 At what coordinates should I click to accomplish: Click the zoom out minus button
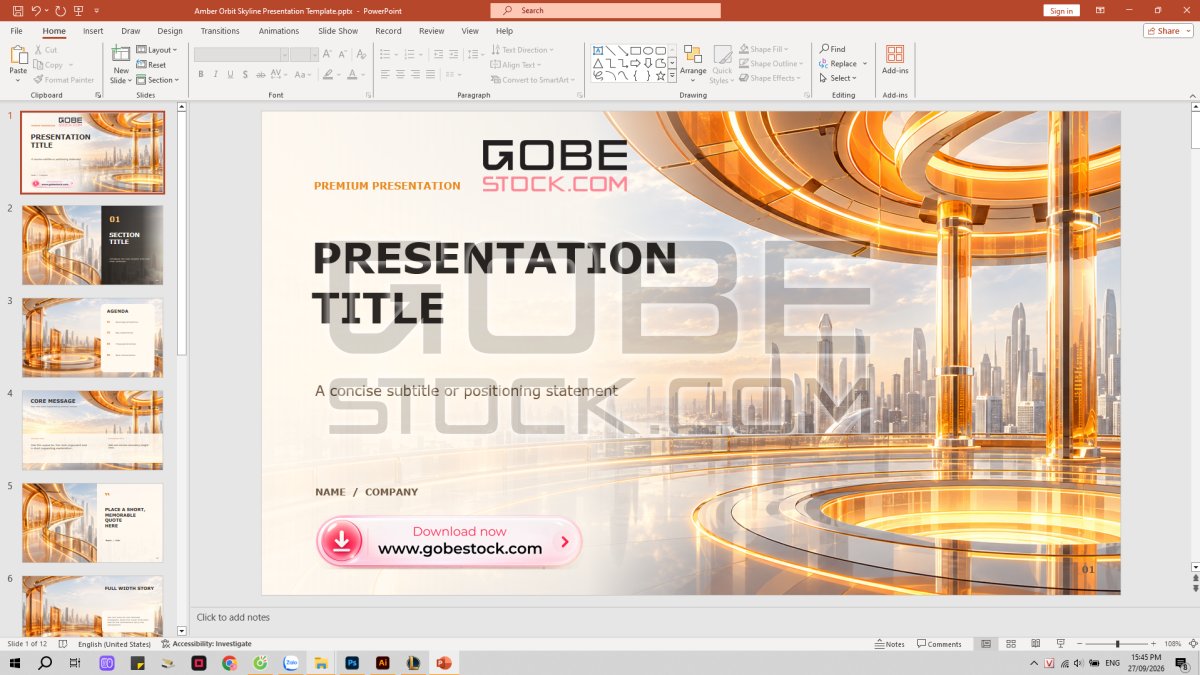[x=1080, y=644]
